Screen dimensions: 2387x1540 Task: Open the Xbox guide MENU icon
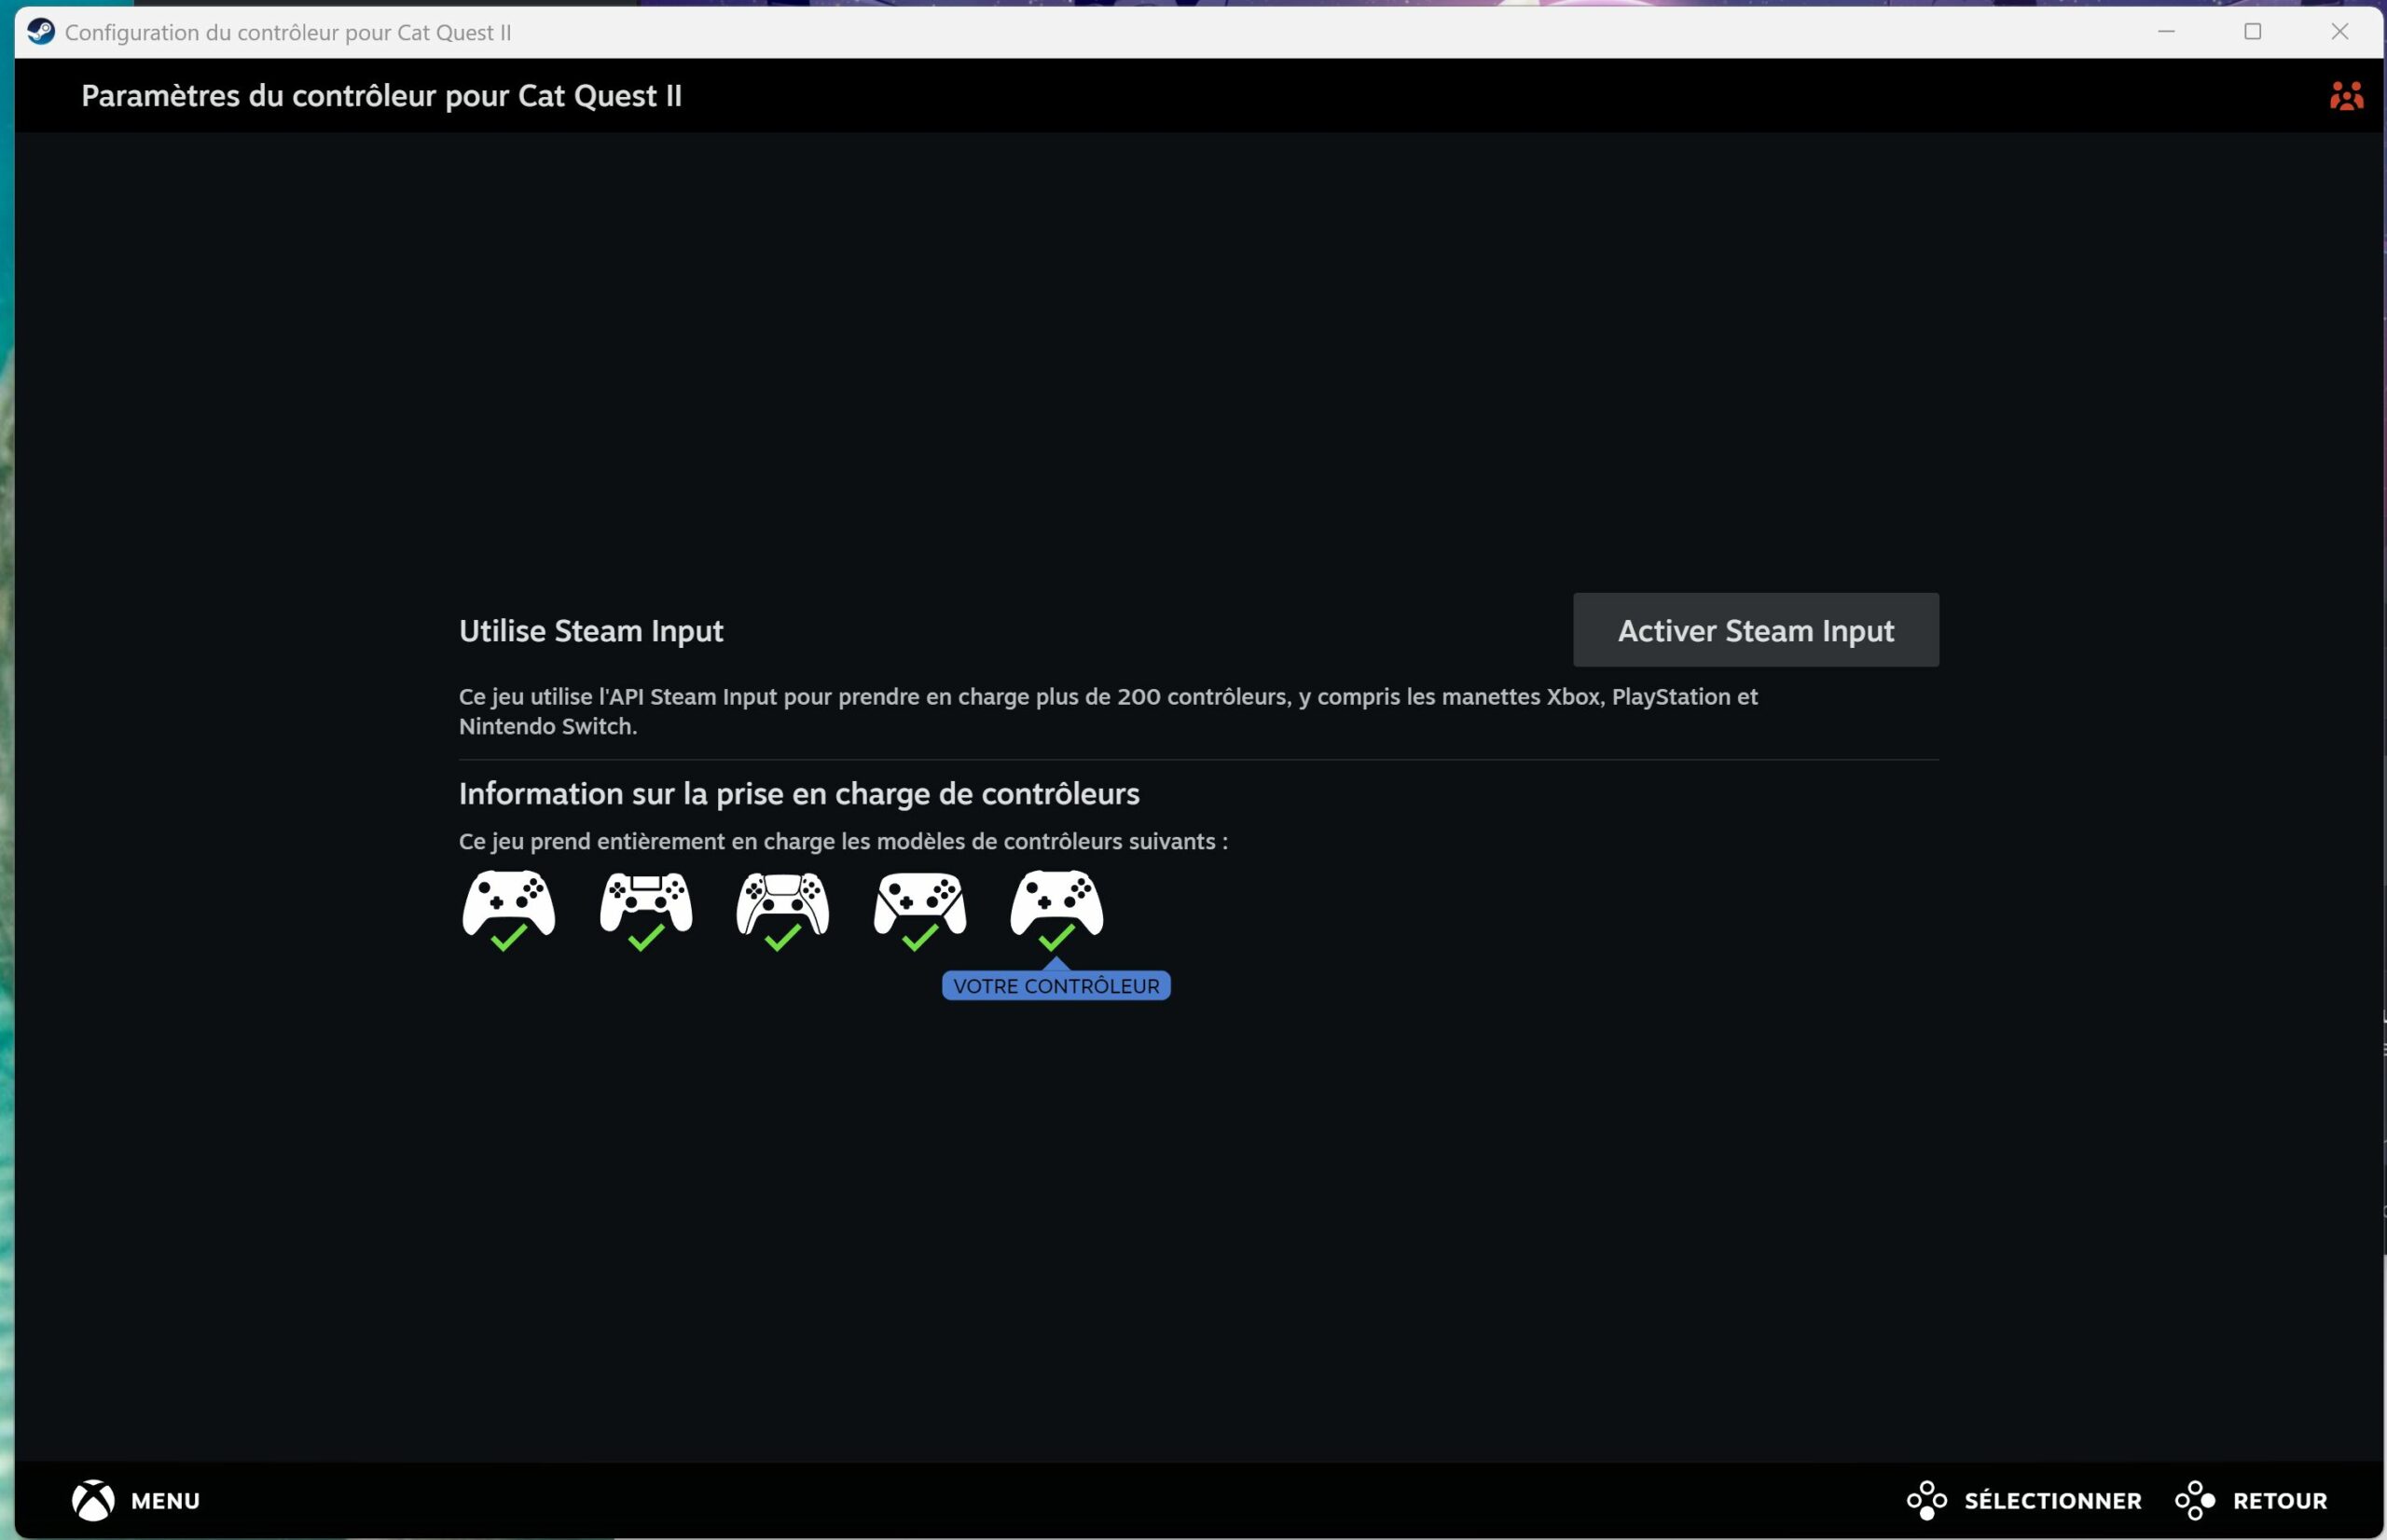93,1500
